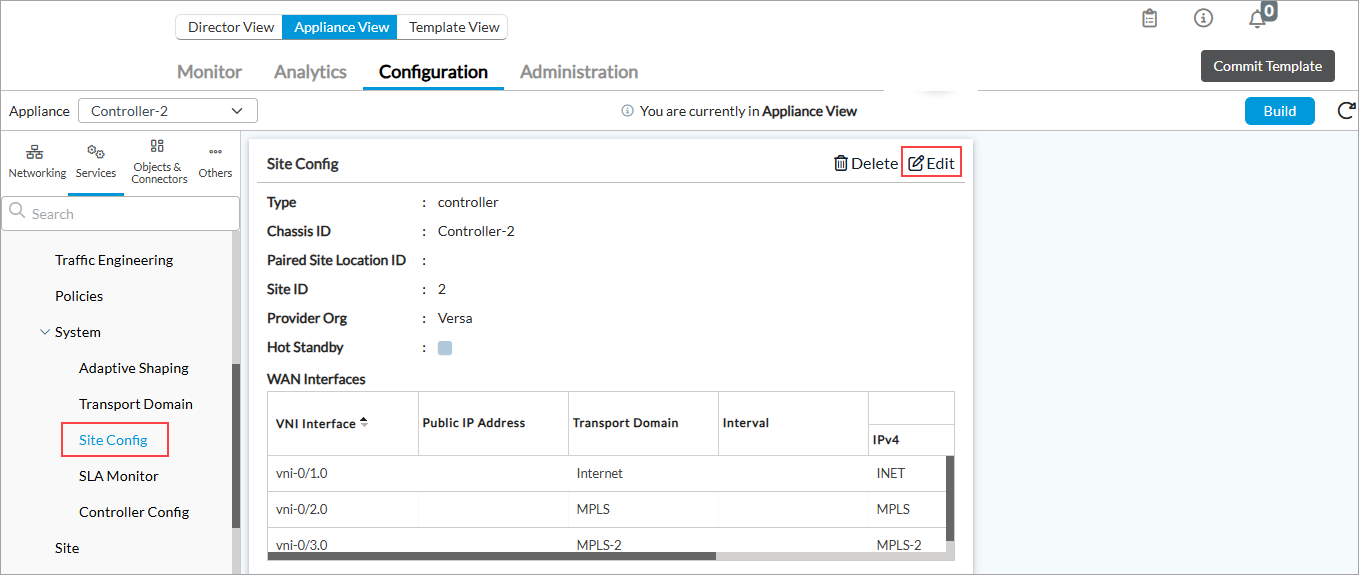
Task: Click the Build button
Action: (1279, 111)
